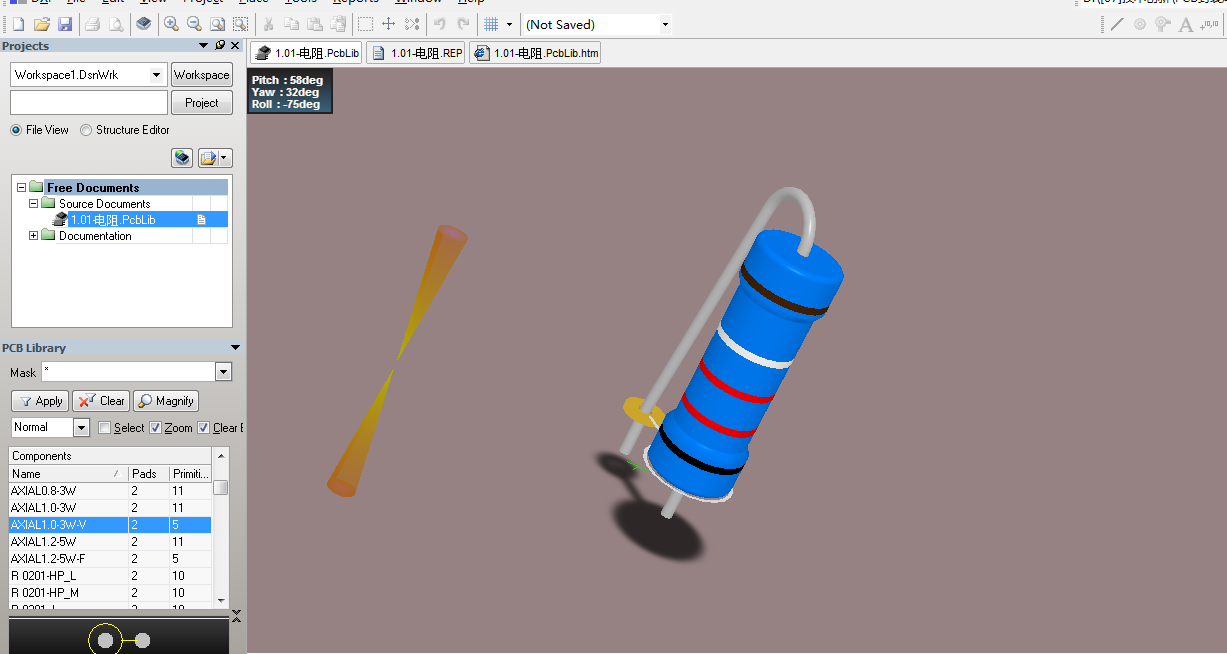Screen dimensions: 1227x654
Task: Click the Print icon in the toolbar
Action: (92, 24)
